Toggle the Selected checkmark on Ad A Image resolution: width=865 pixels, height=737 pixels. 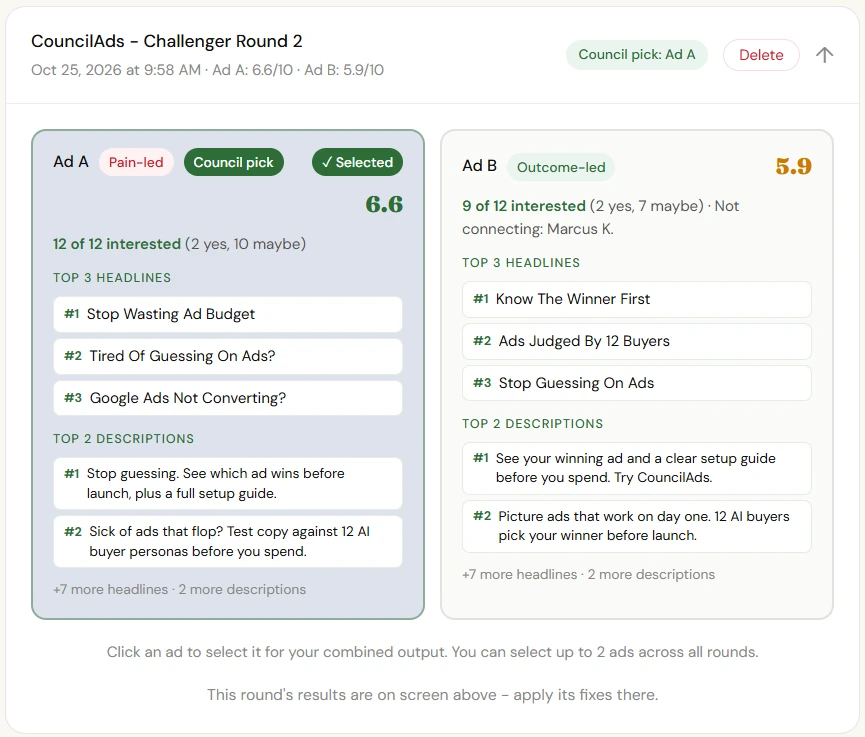point(357,162)
